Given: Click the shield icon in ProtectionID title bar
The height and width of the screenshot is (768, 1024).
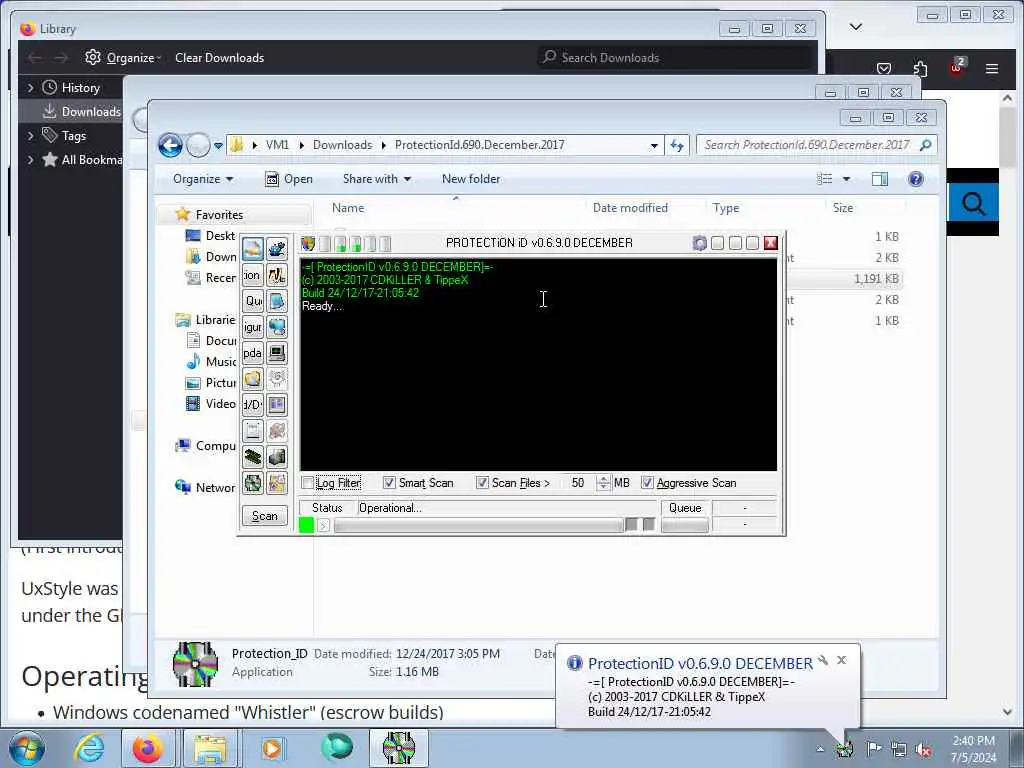Looking at the screenshot, I should pyautogui.click(x=308, y=244).
